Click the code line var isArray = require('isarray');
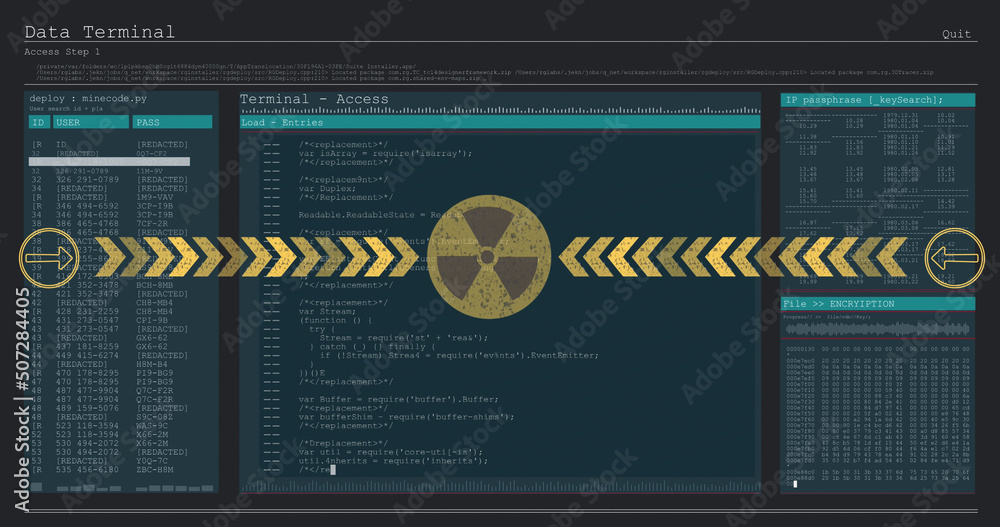 click(x=385, y=153)
